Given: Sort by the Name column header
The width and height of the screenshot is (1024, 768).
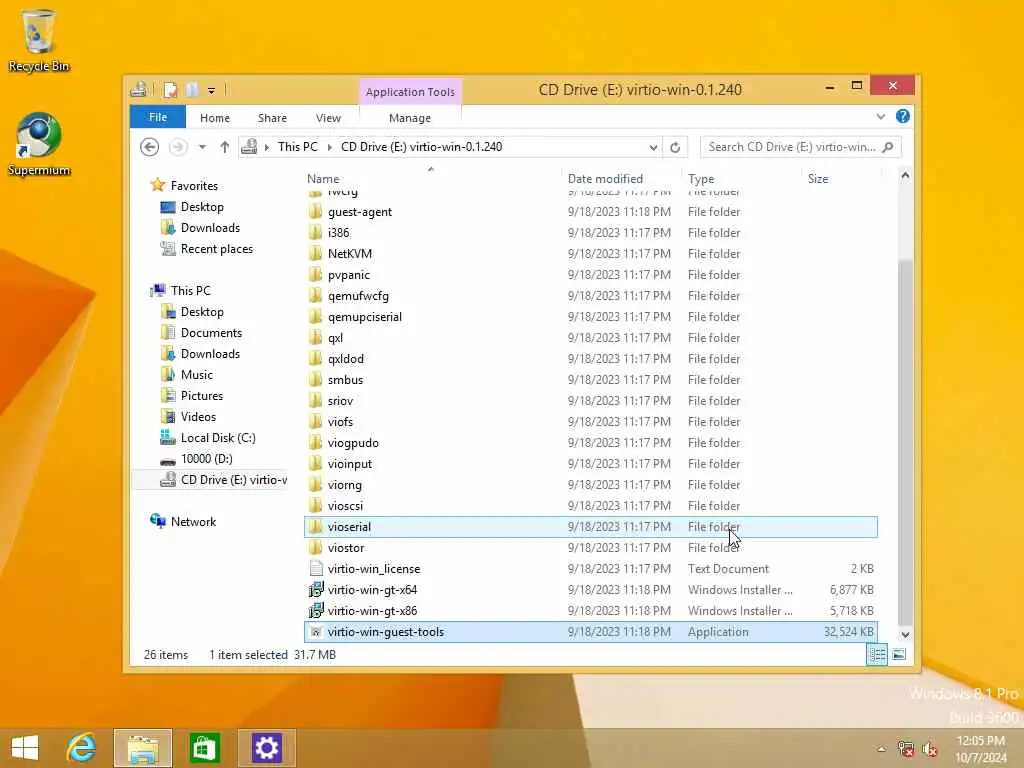Looking at the screenshot, I should [x=431, y=178].
